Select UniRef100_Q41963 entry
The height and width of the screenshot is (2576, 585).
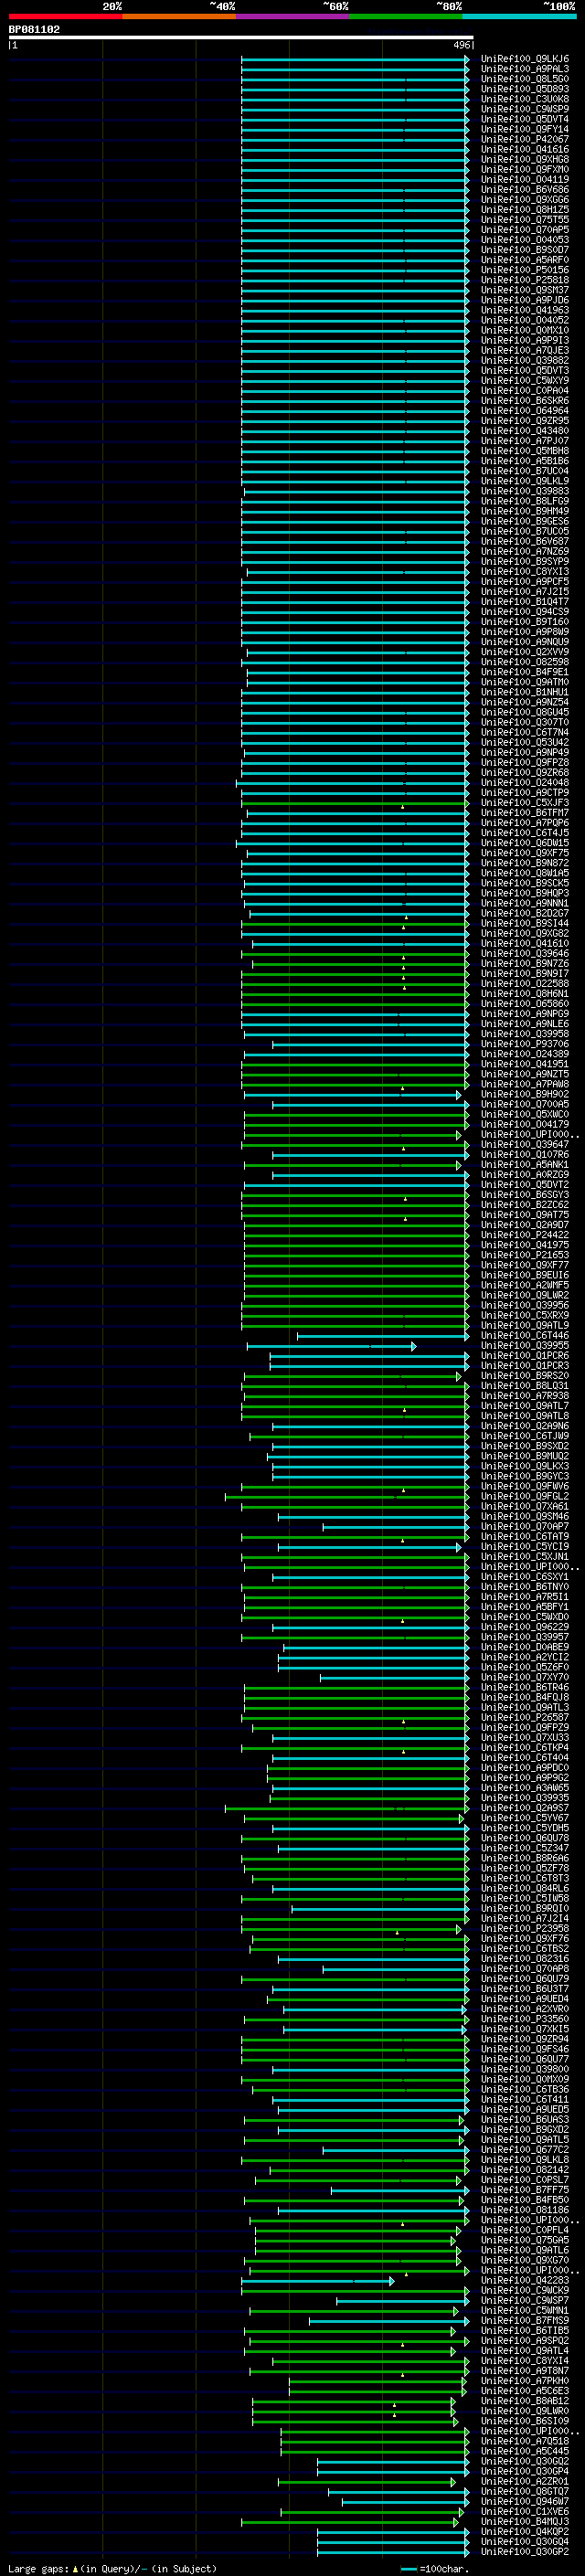(x=524, y=310)
